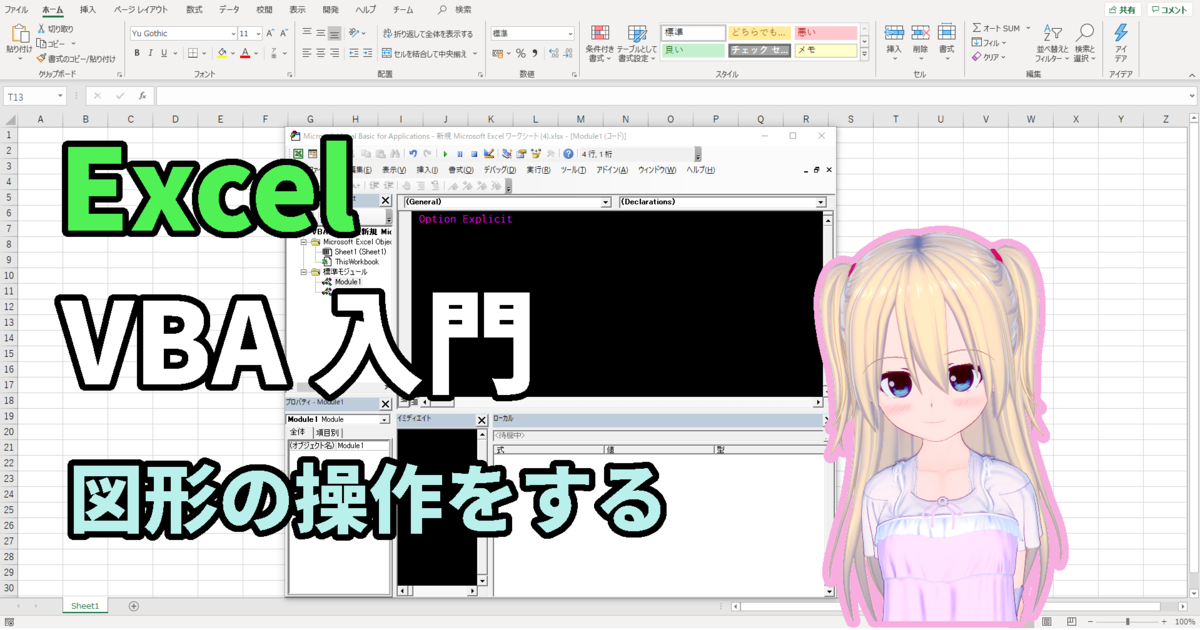Click the Name Box showing T13
The height and width of the screenshot is (630, 1200).
coord(35,96)
